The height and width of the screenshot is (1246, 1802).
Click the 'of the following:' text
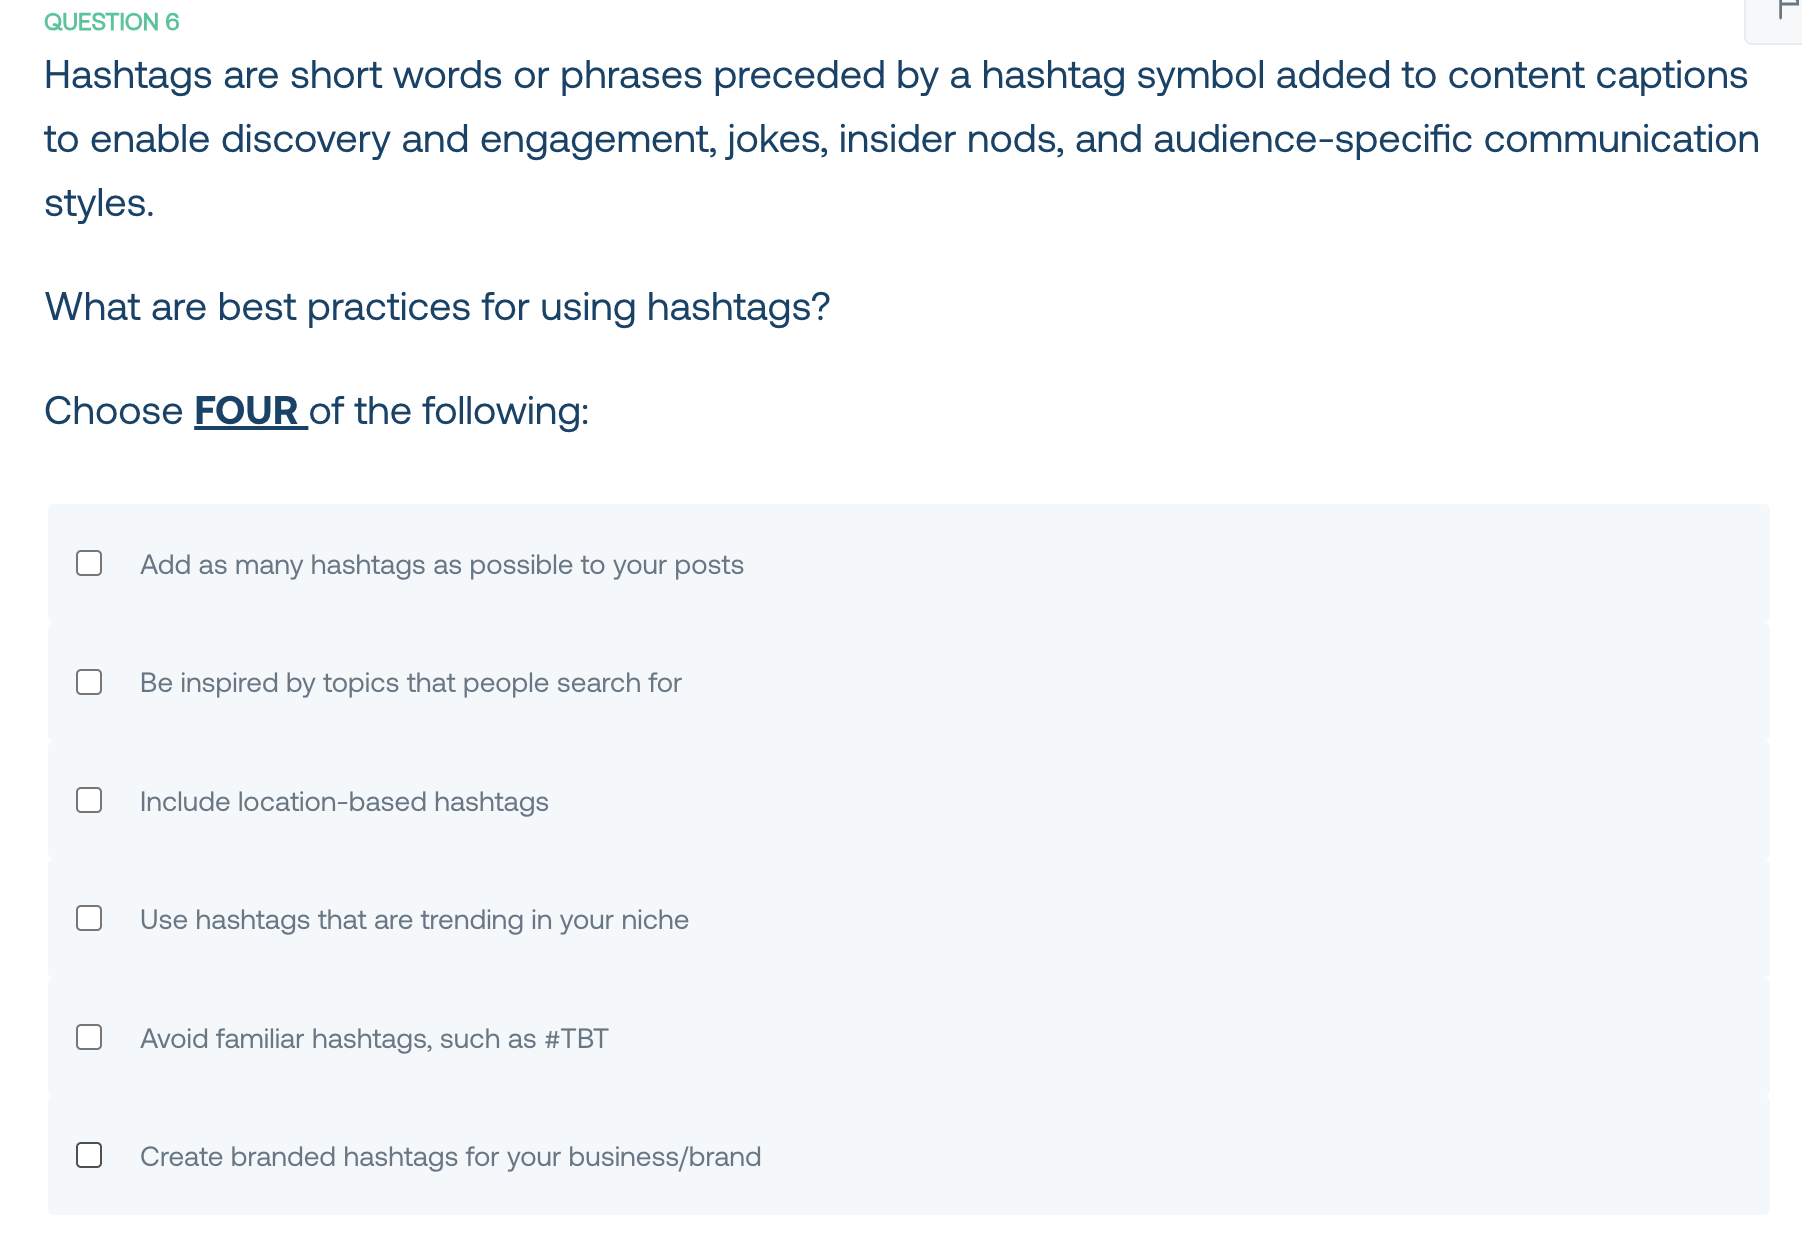point(449,411)
